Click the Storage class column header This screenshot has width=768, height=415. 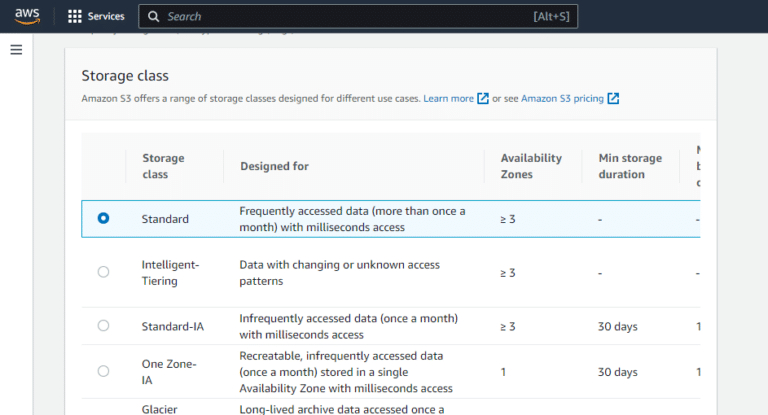pyautogui.click(x=163, y=166)
